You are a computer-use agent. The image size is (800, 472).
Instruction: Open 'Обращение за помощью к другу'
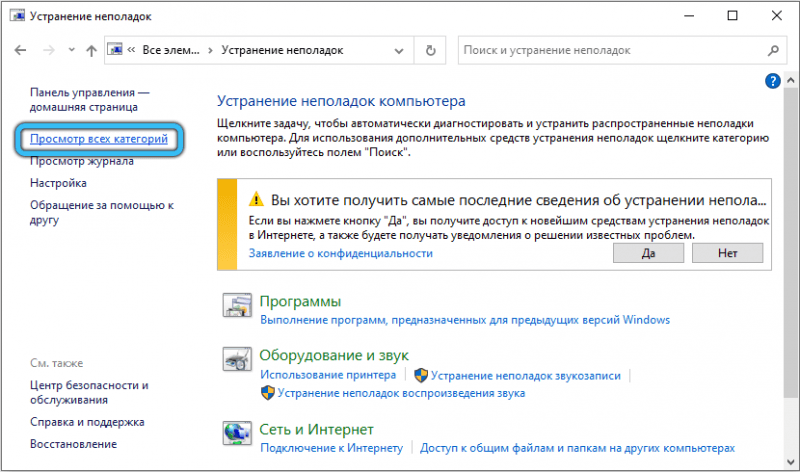coord(102,212)
